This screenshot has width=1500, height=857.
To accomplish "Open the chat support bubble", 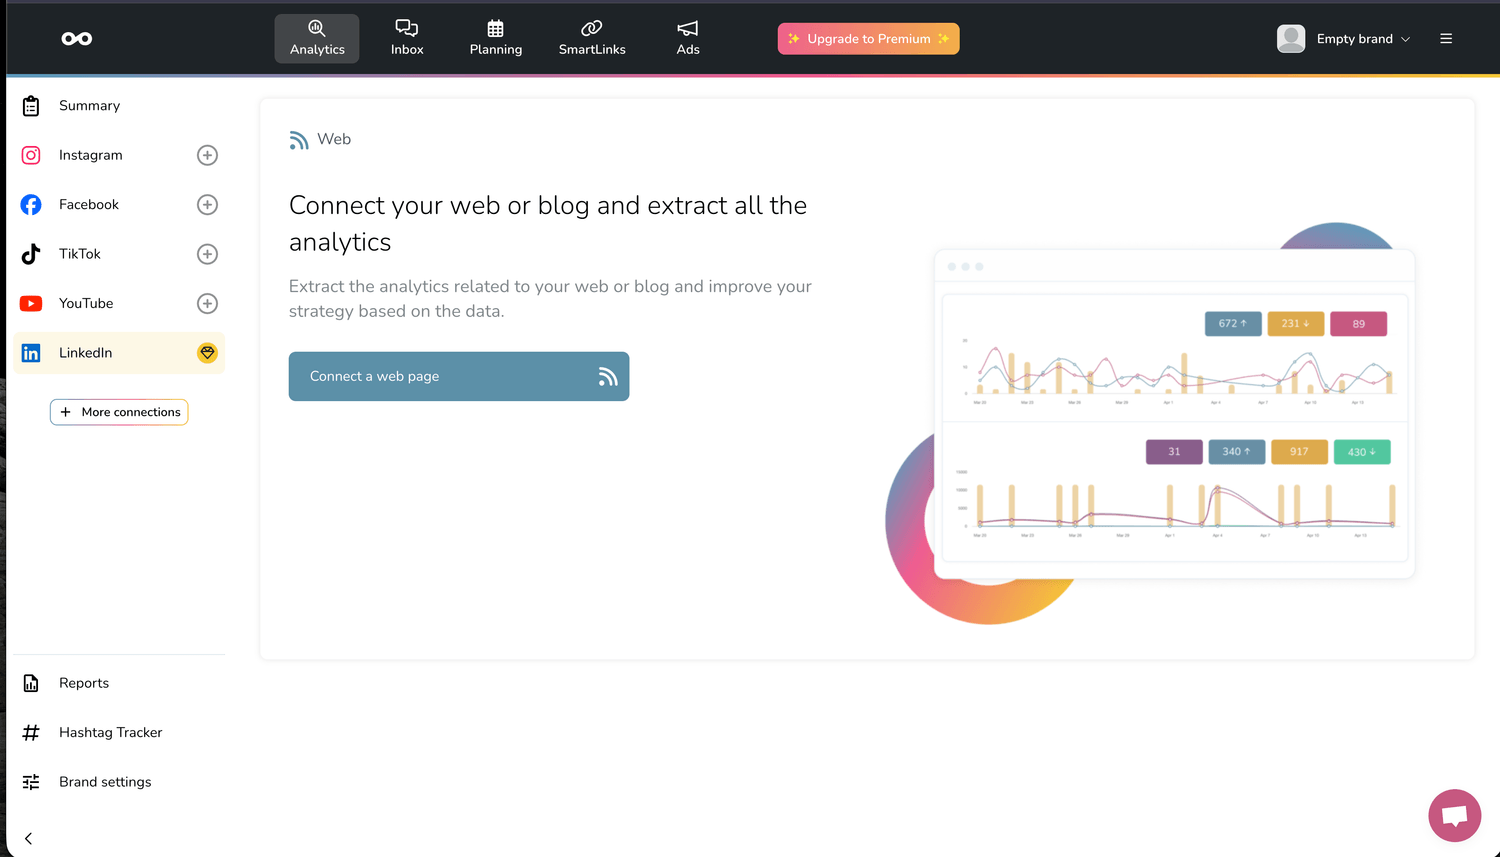I will (1454, 815).
